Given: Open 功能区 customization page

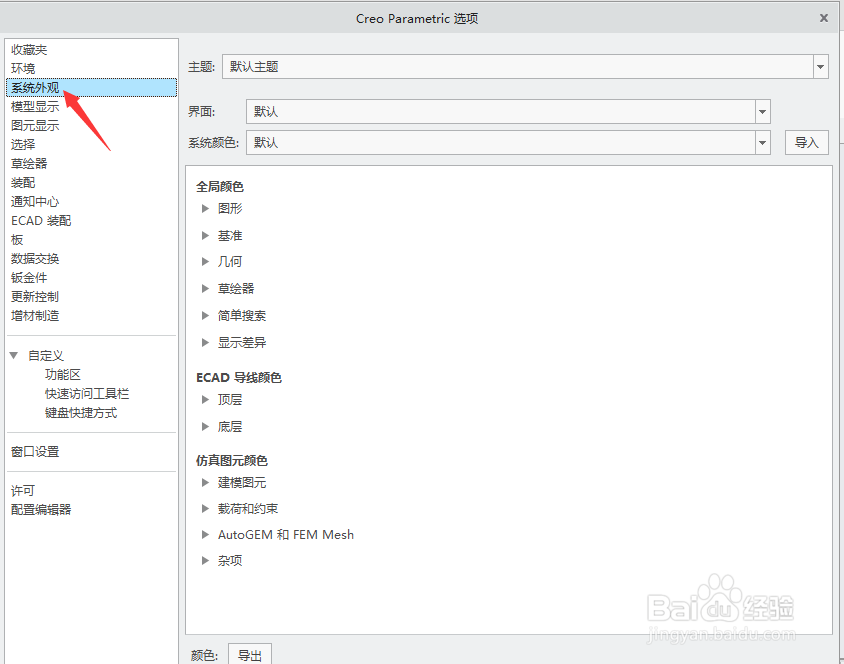Looking at the screenshot, I should pyautogui.click(x=62, y=375).
